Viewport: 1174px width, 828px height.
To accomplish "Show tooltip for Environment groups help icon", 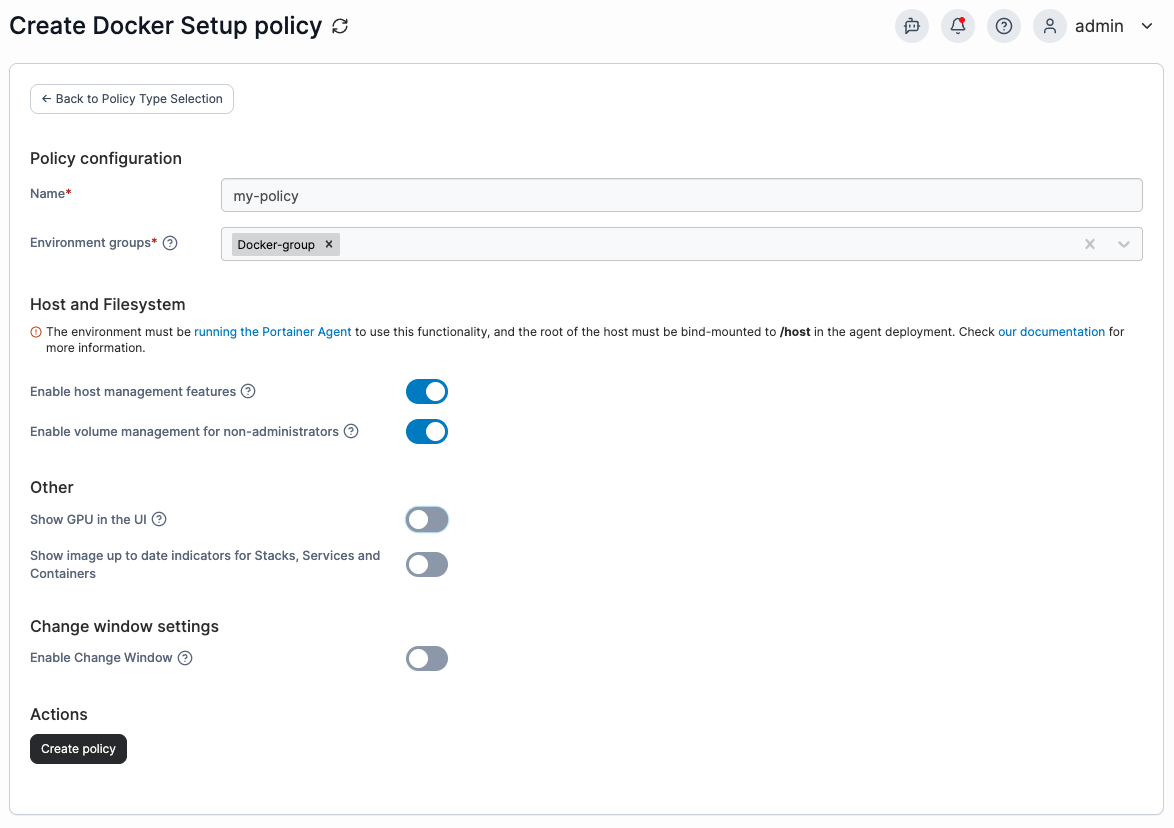I will coord(170,243).
